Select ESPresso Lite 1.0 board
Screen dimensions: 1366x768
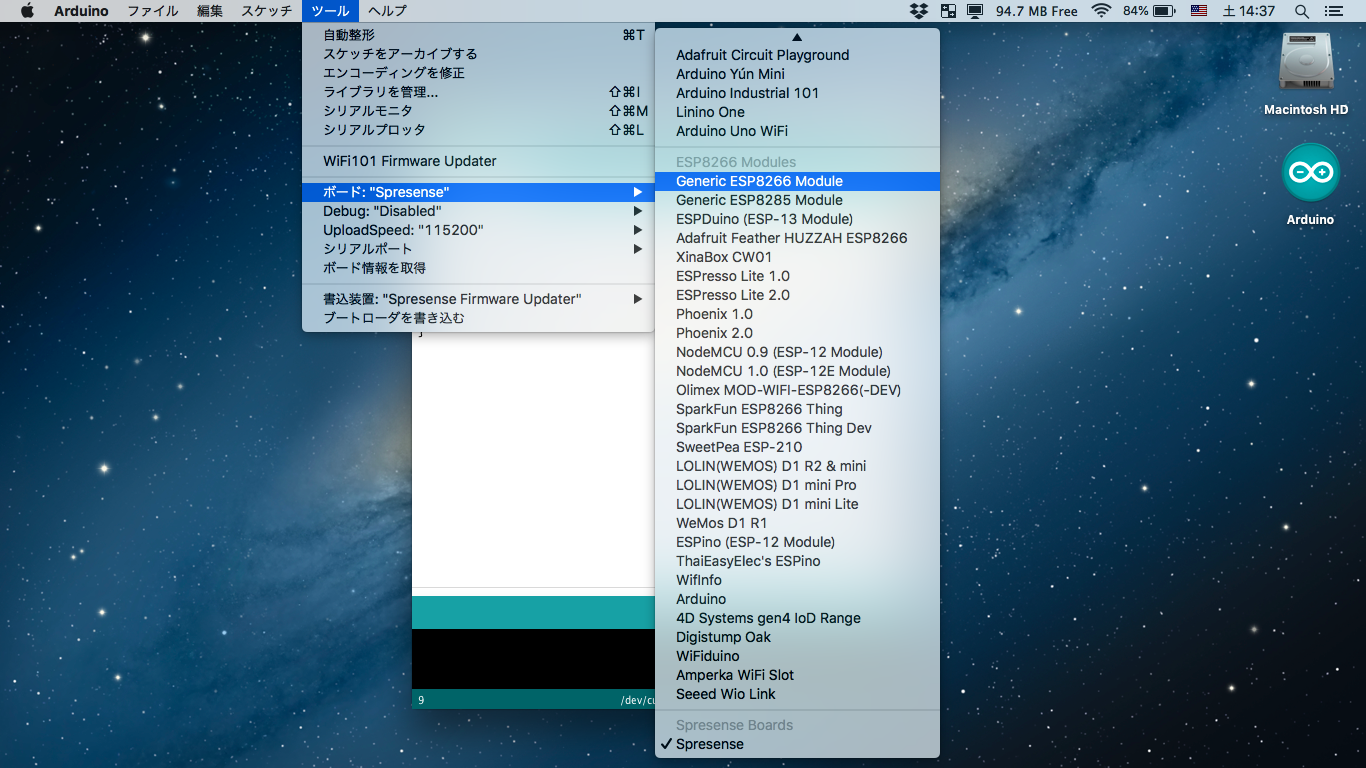797,276
